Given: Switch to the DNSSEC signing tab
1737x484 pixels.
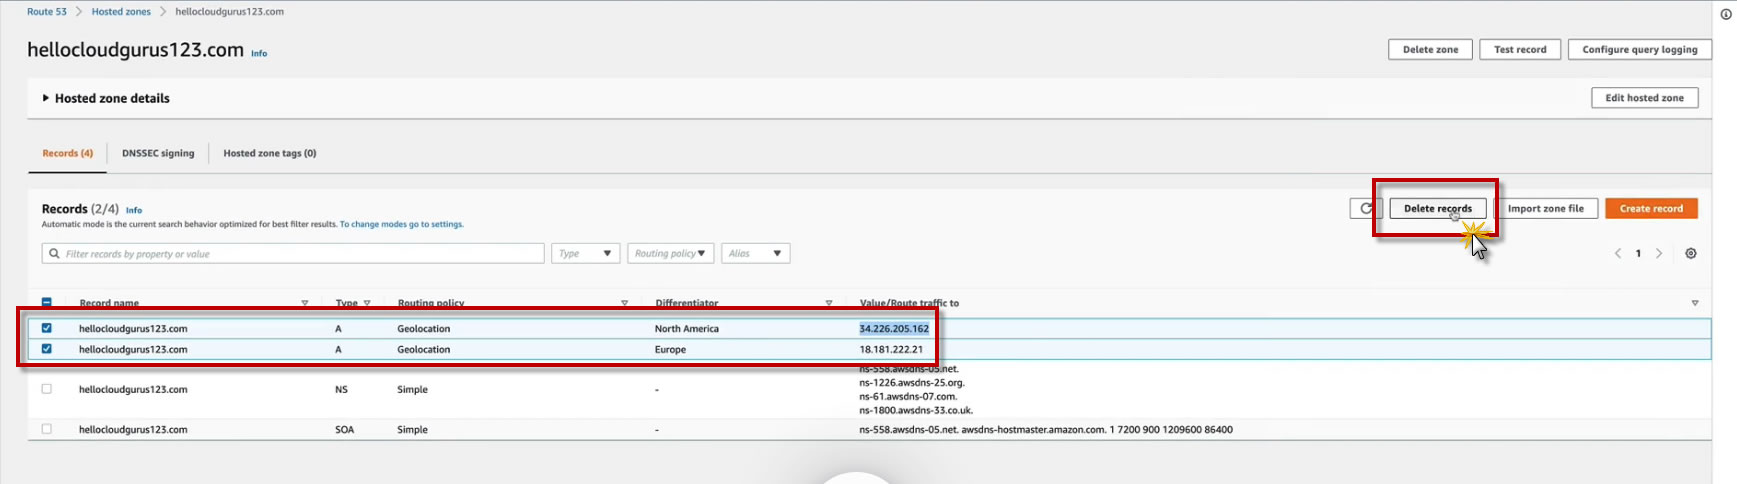Looking at the screenshot, I should tap(158, 153).
